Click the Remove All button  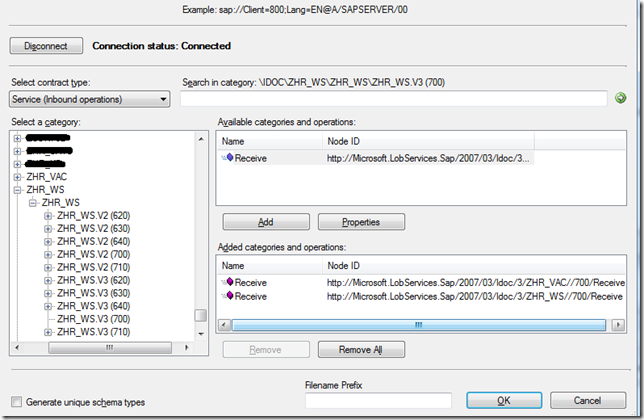coord(361,349)
